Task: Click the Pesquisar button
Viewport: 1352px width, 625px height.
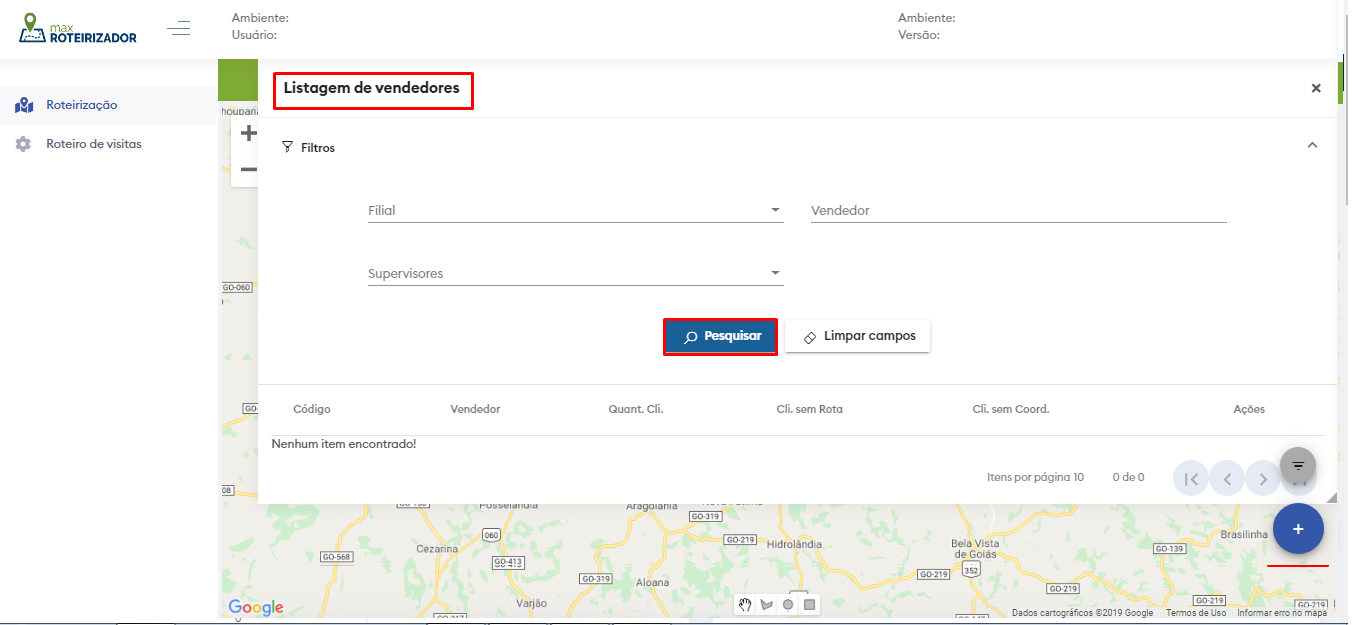Action: 720,337
